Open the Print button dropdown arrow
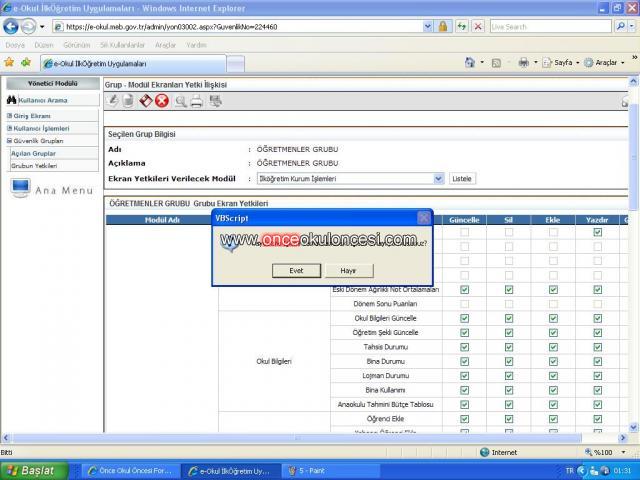Image resolution: width=640 pixels, height=480 pixels. tap(536, 63)
